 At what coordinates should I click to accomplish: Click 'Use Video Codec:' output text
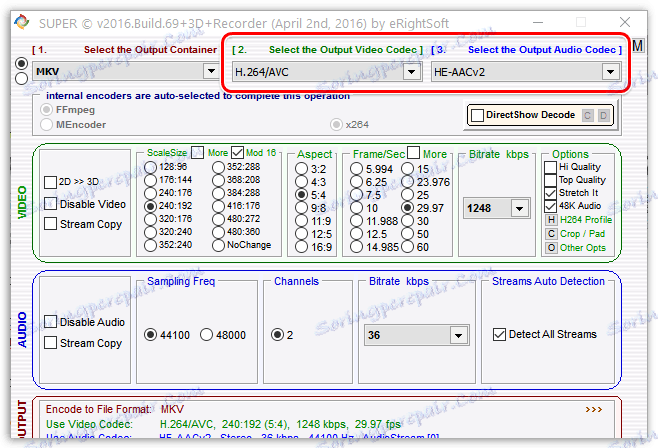coord(89,424)
